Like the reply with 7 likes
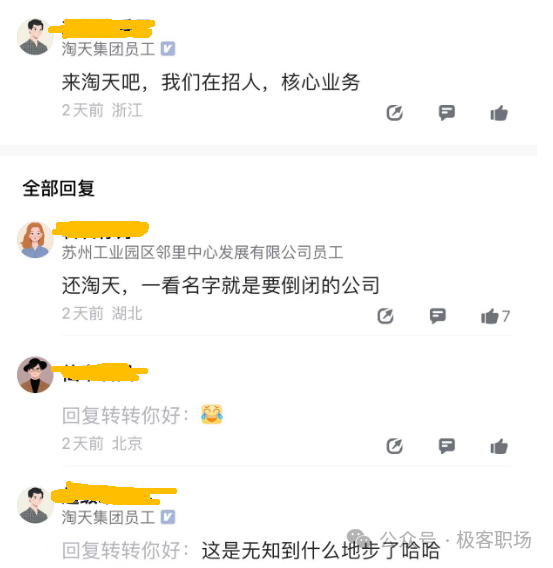The image size is (553, 568). click(495, 316)
